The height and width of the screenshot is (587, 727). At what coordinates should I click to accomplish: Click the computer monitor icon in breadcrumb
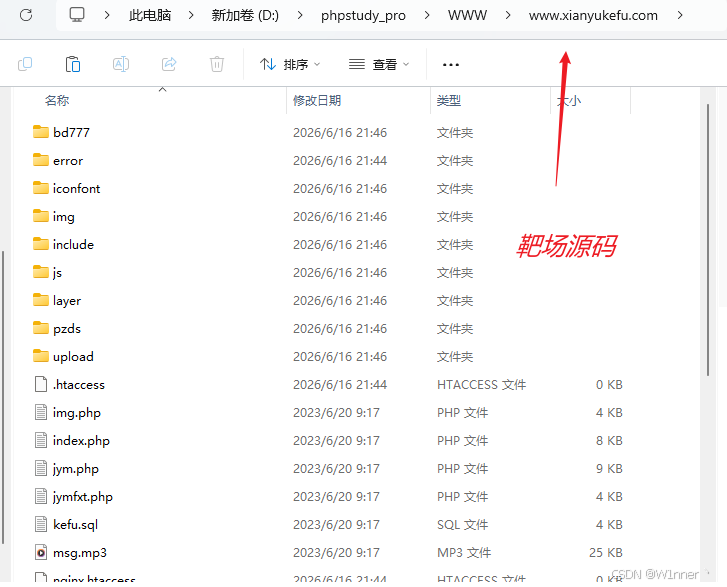pos(77,15)
